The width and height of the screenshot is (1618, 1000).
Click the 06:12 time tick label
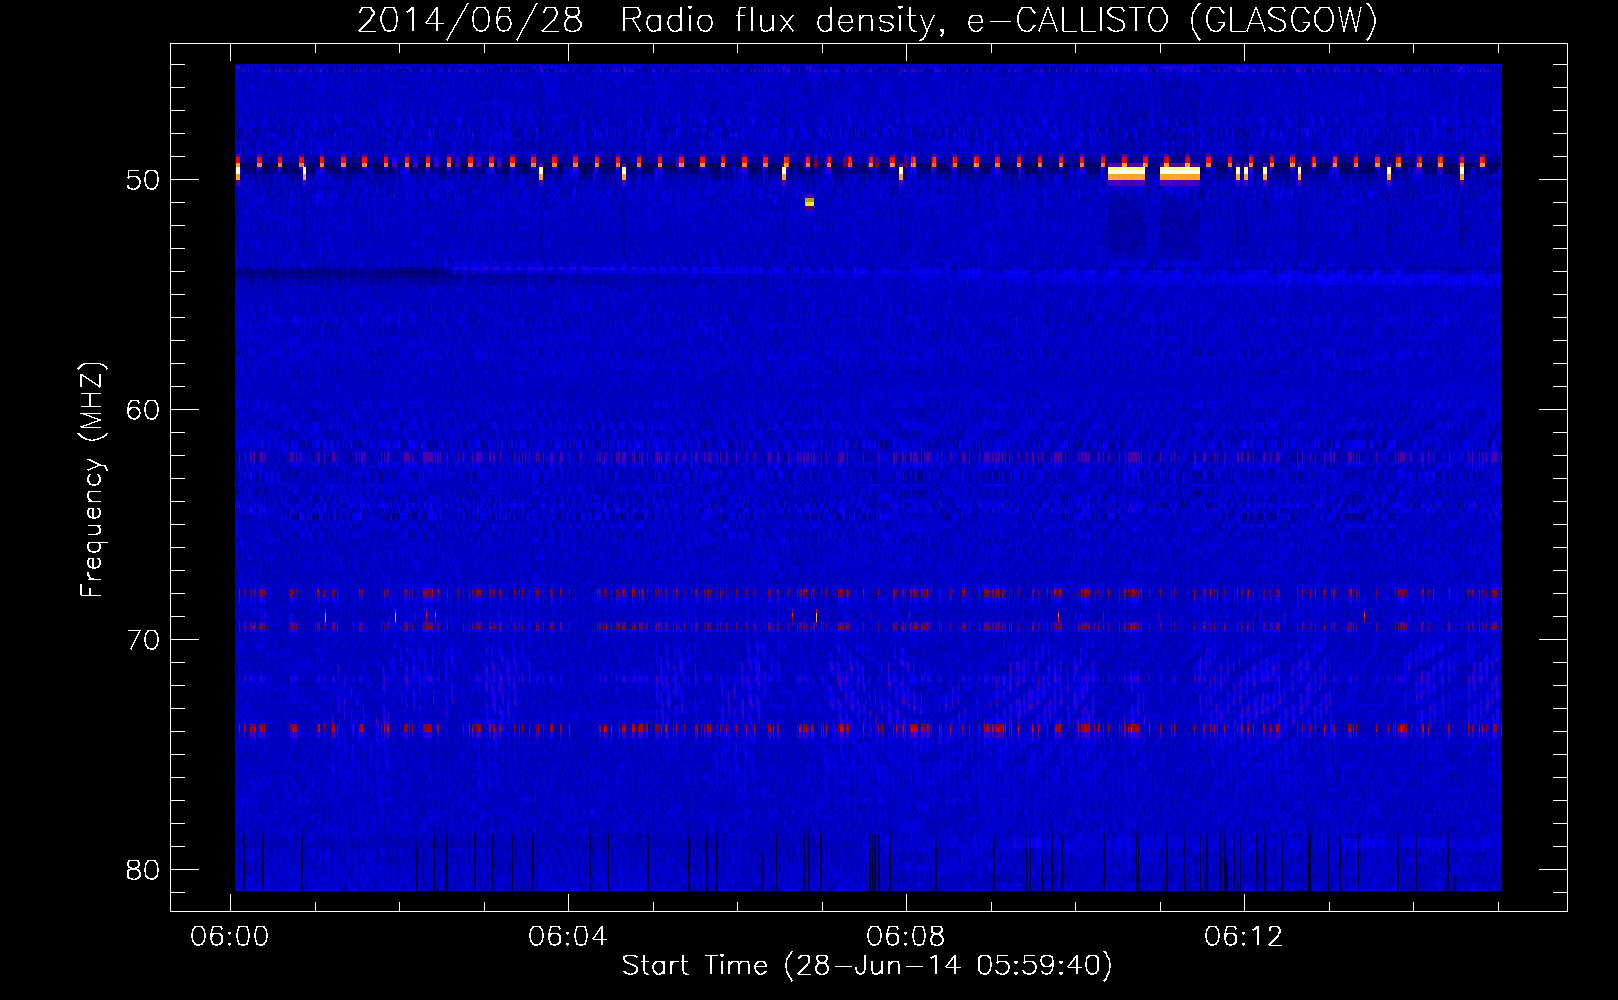1244,937
